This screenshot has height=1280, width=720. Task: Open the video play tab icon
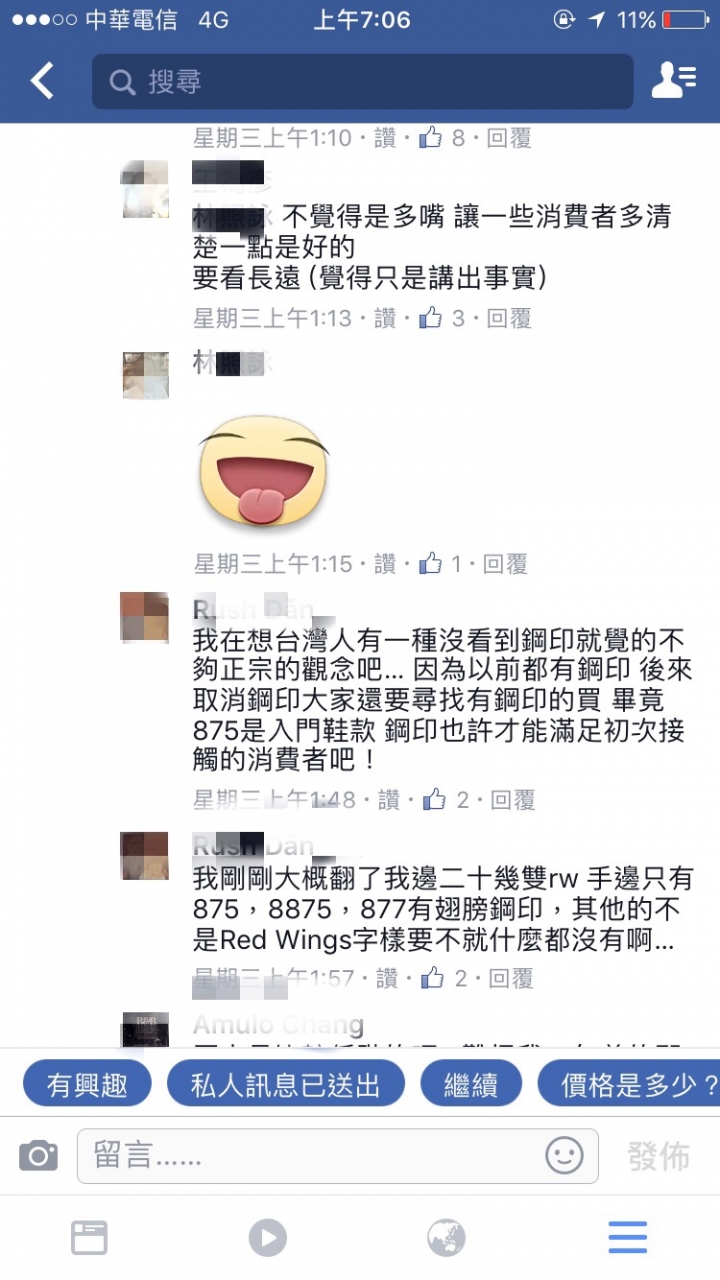[267, 1238]
